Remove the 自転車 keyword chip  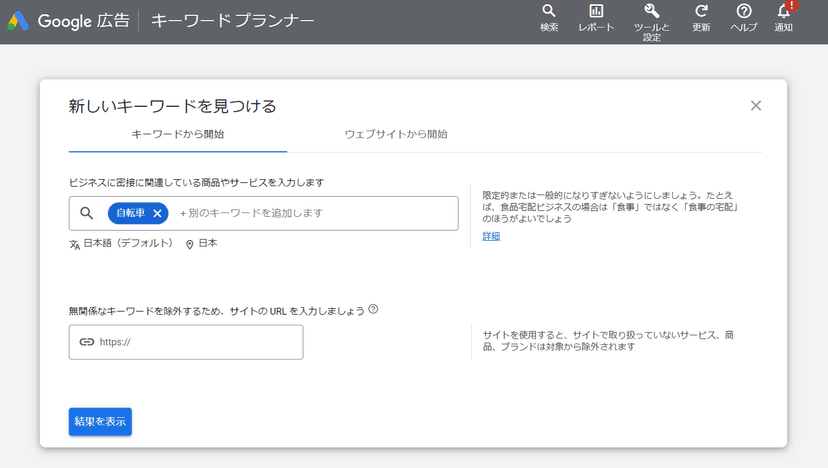tap(157, 213)
